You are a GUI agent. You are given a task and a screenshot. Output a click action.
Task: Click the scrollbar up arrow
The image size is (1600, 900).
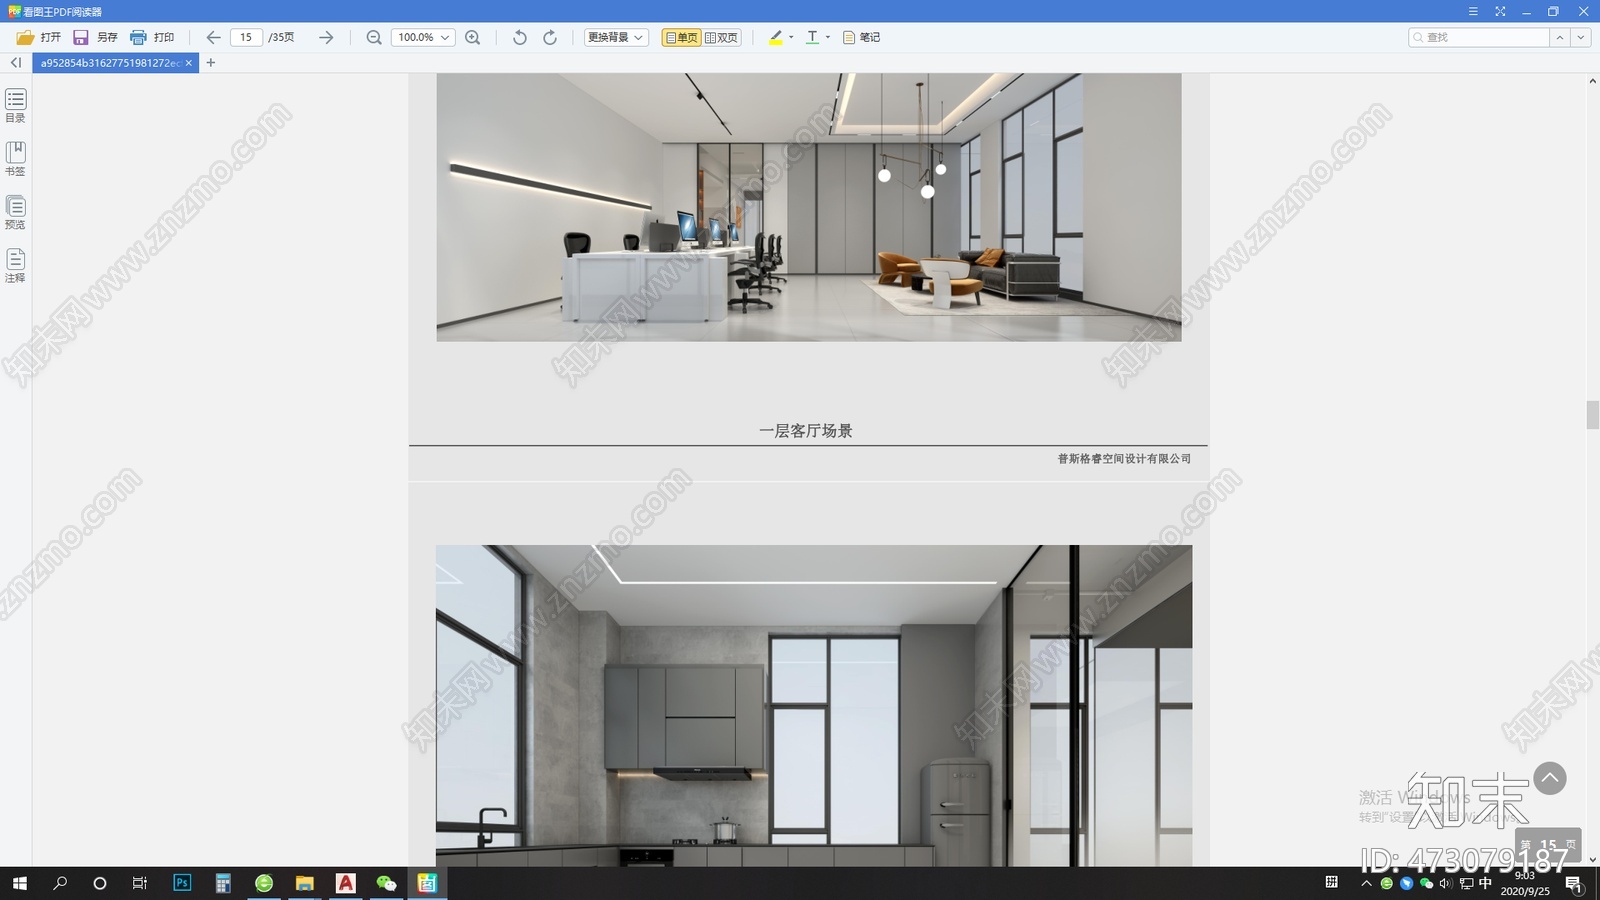coord(1592,80)
